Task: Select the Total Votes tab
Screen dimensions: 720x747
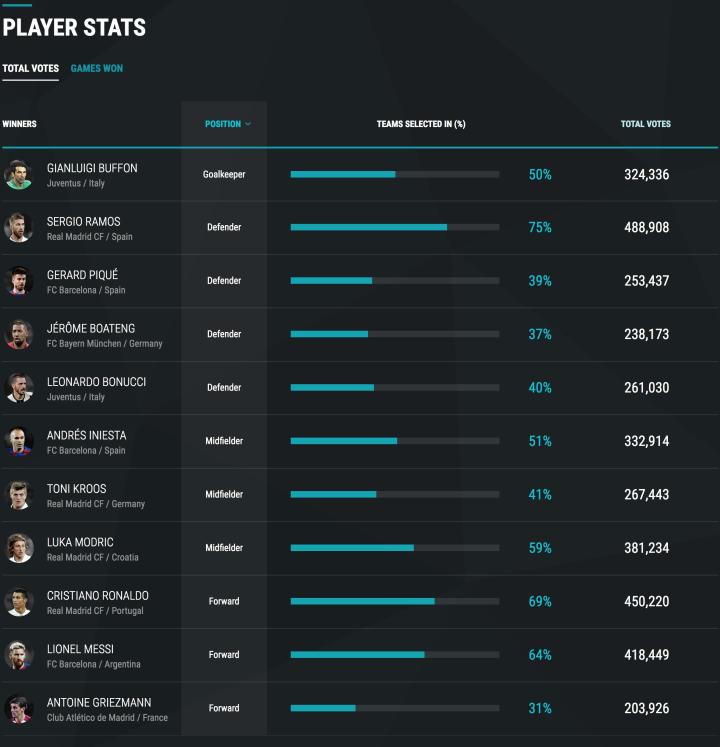Action: point(30,68)
